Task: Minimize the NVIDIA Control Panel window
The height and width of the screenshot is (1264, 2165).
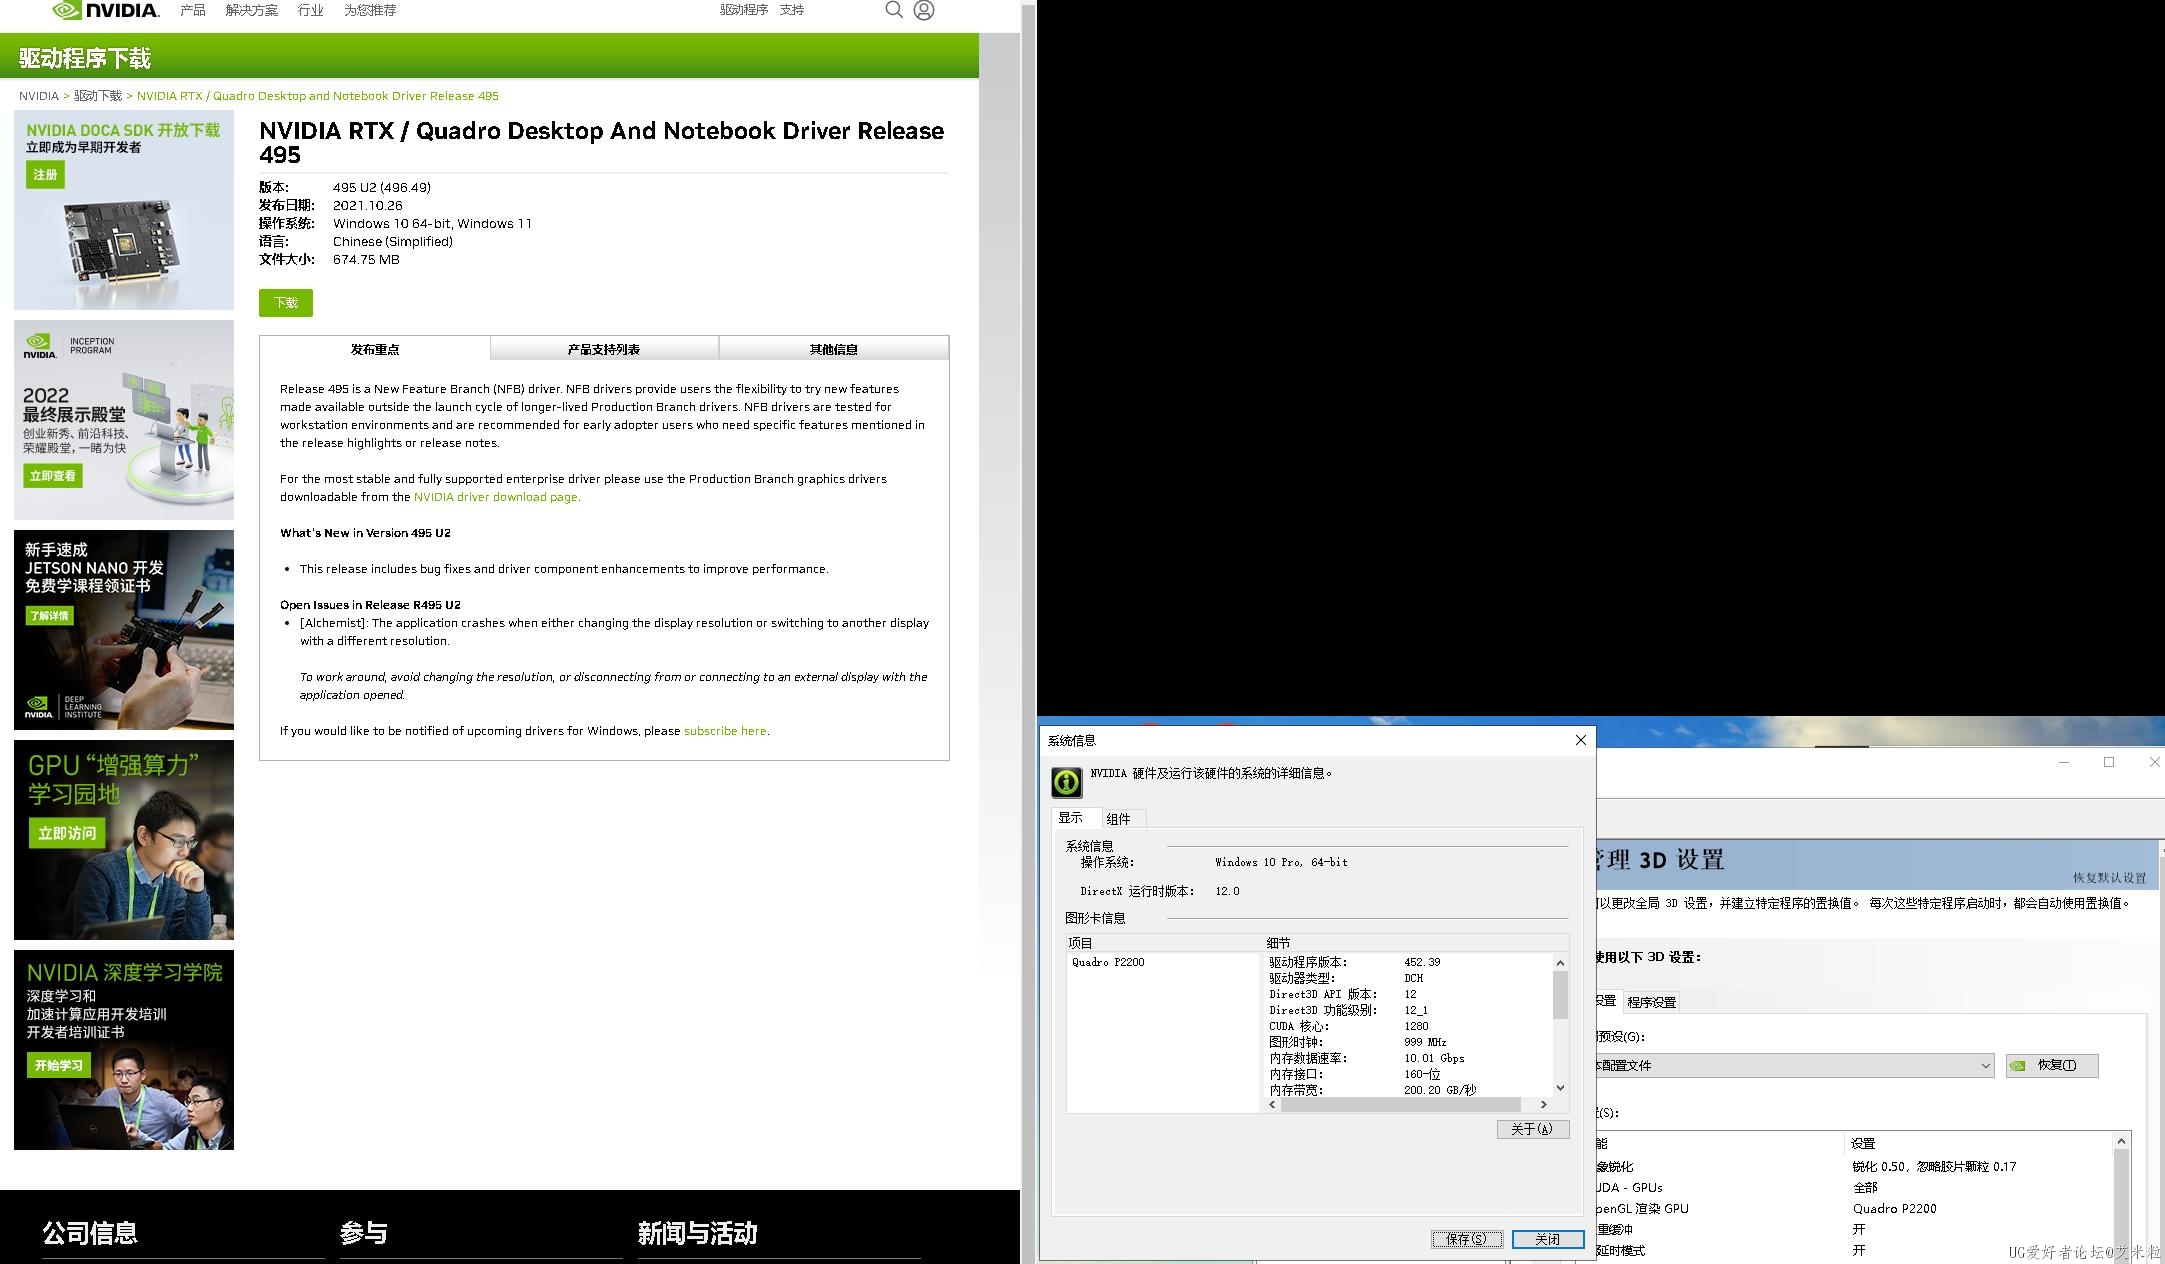Action: pos(2064,762)
